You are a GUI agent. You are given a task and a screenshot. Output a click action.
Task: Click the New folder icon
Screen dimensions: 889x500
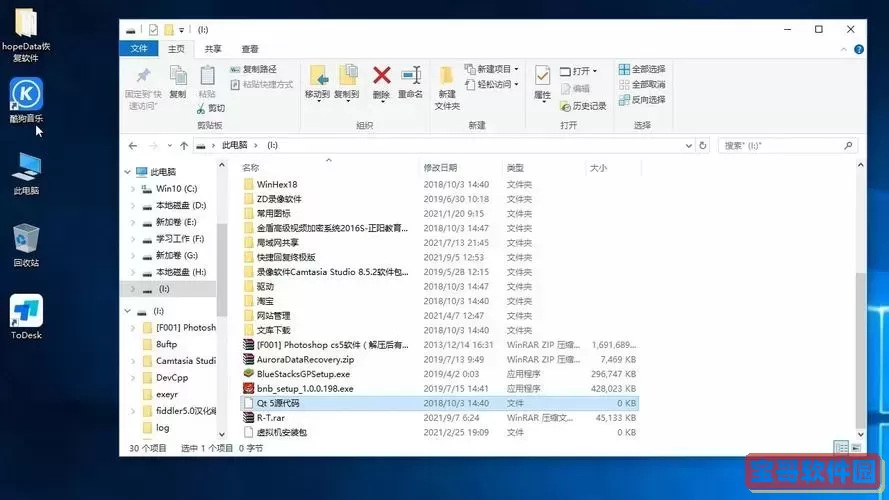pyautogui.click(x=447, y=76)
